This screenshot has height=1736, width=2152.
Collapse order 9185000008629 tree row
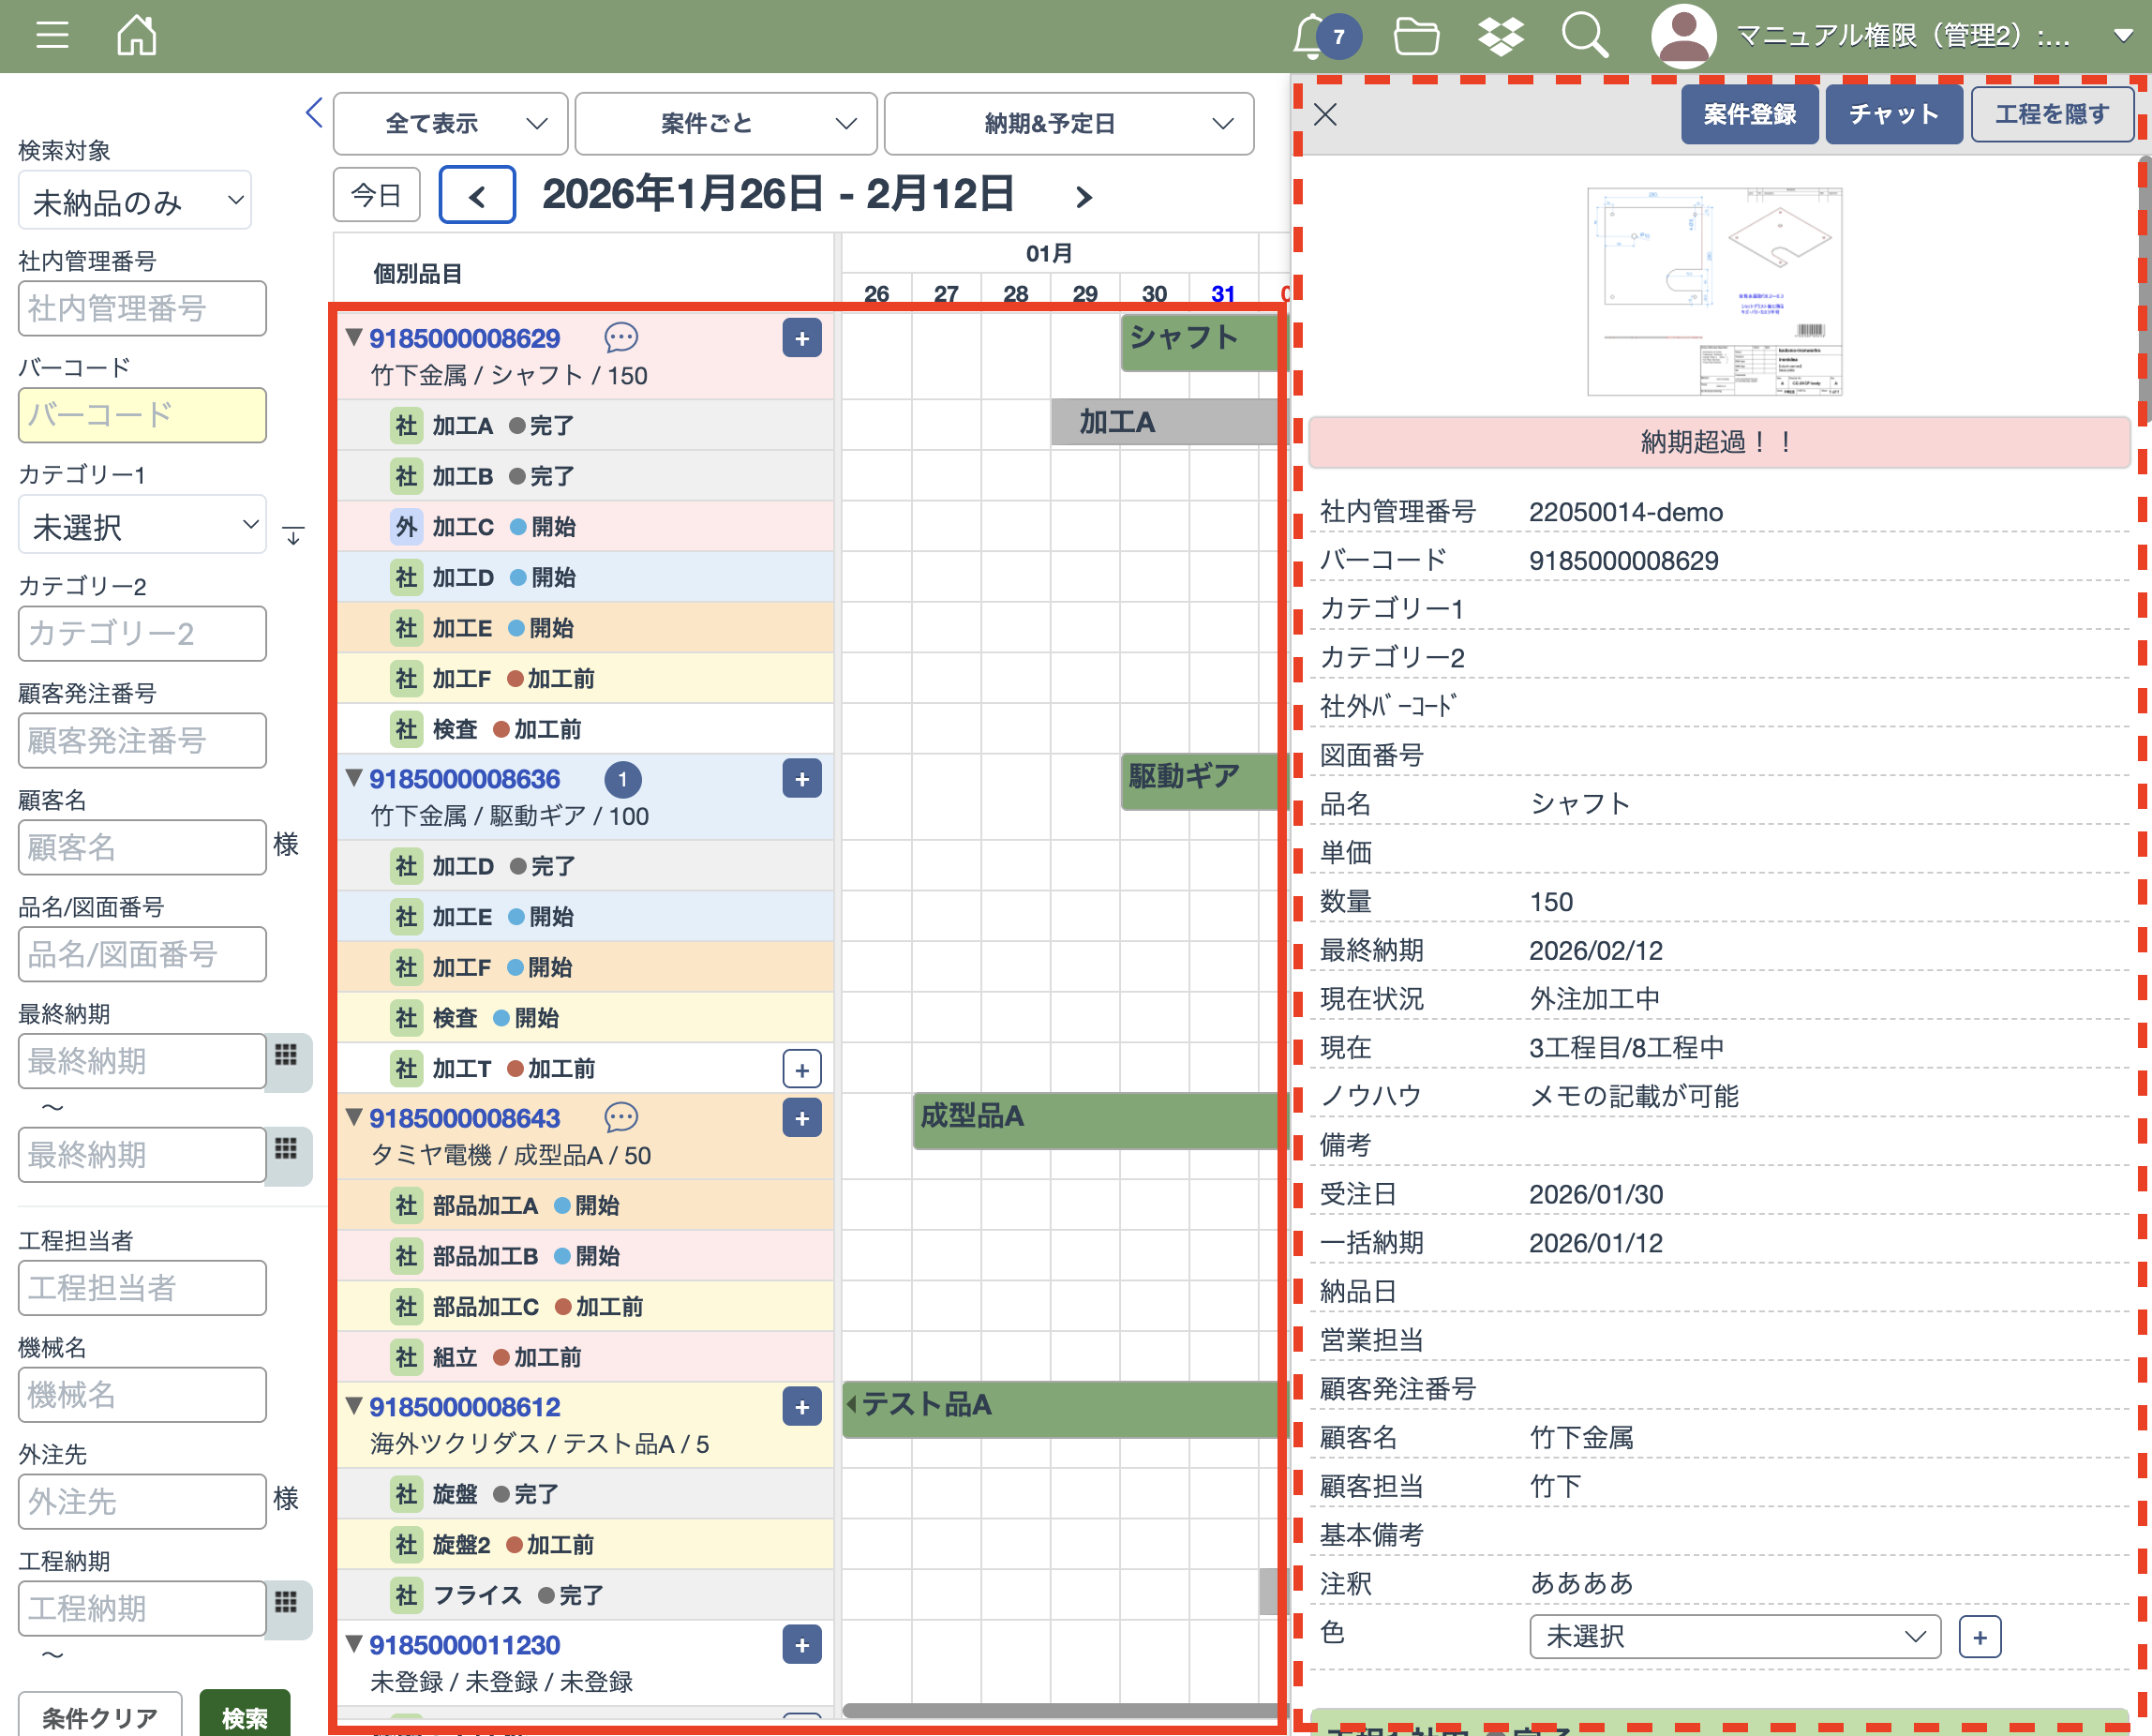[x=353, y=337]
